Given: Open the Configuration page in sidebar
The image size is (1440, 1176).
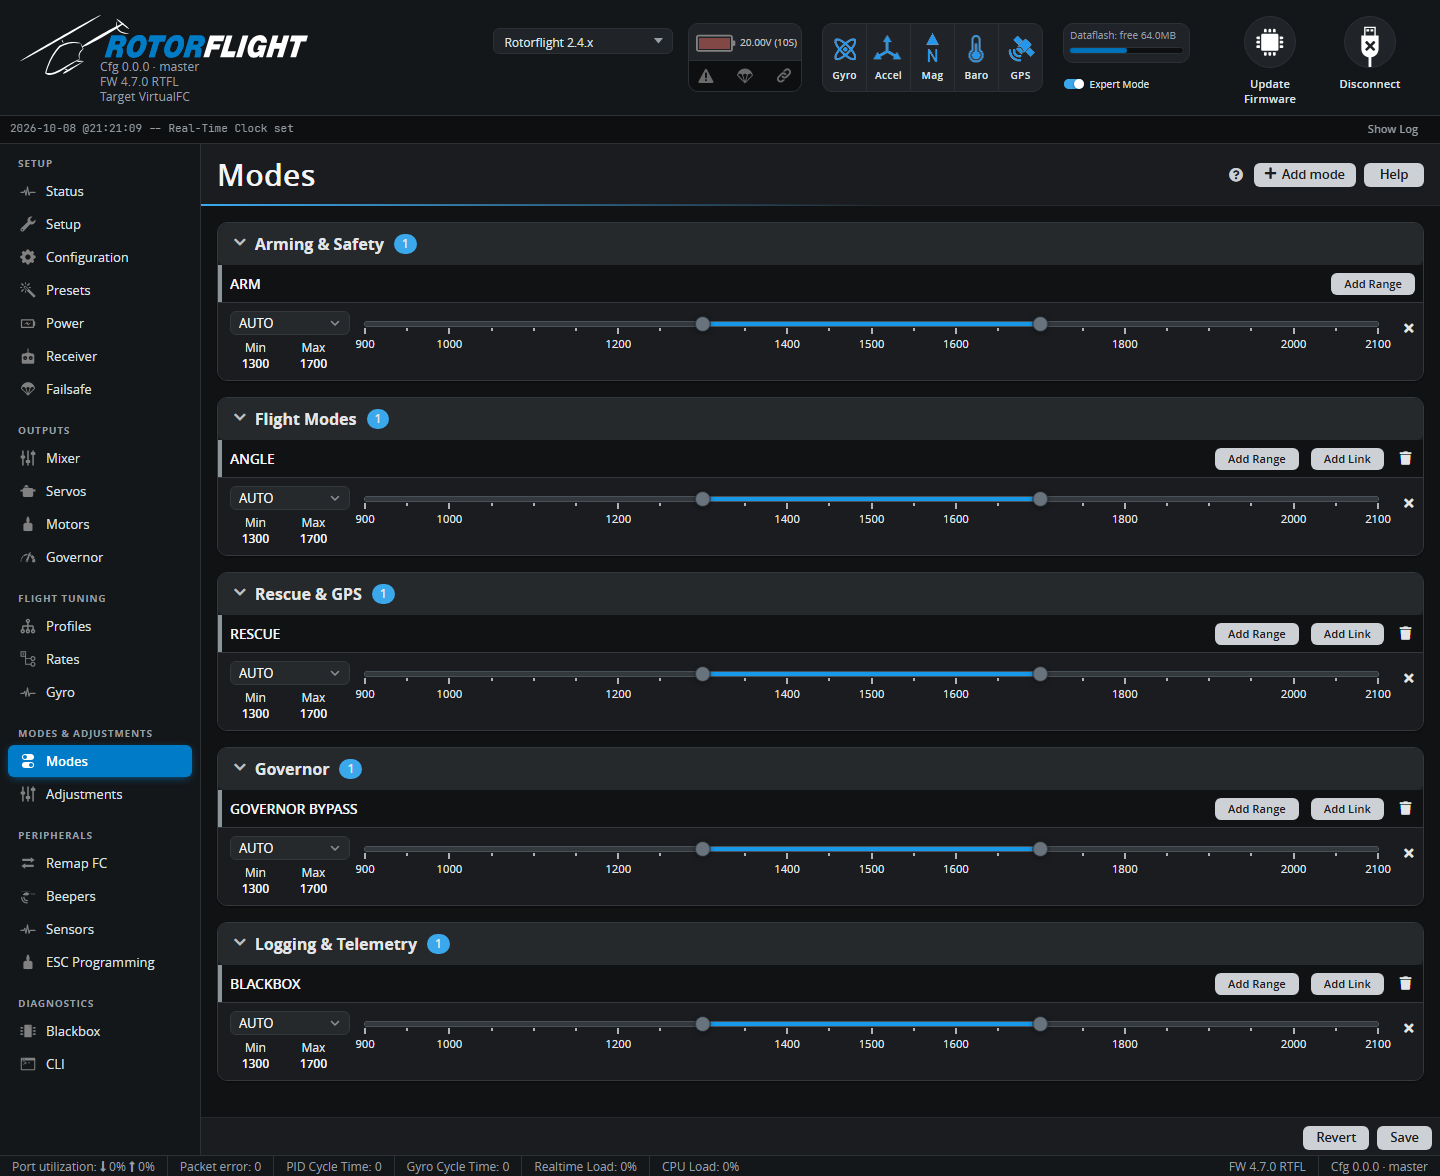Looking at the screenshot, I should (100, 257).
